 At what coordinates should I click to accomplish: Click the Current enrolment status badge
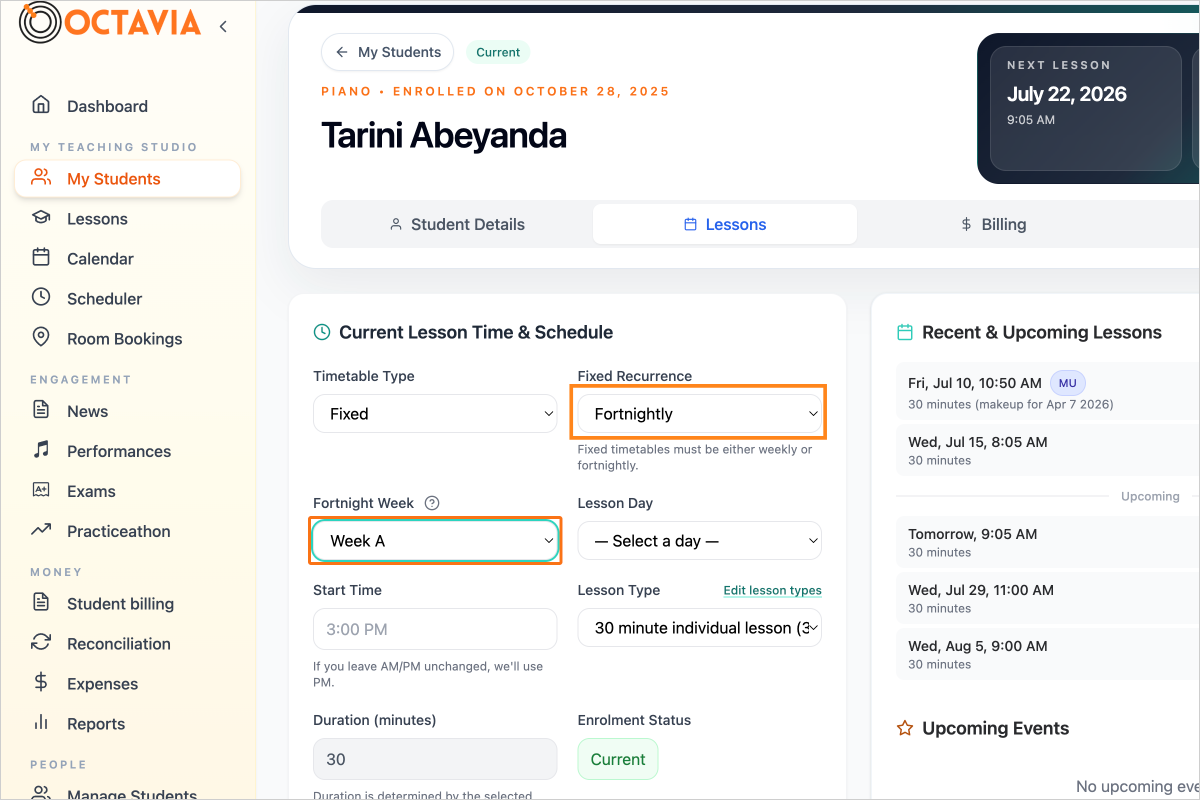(x=618, y=759)
